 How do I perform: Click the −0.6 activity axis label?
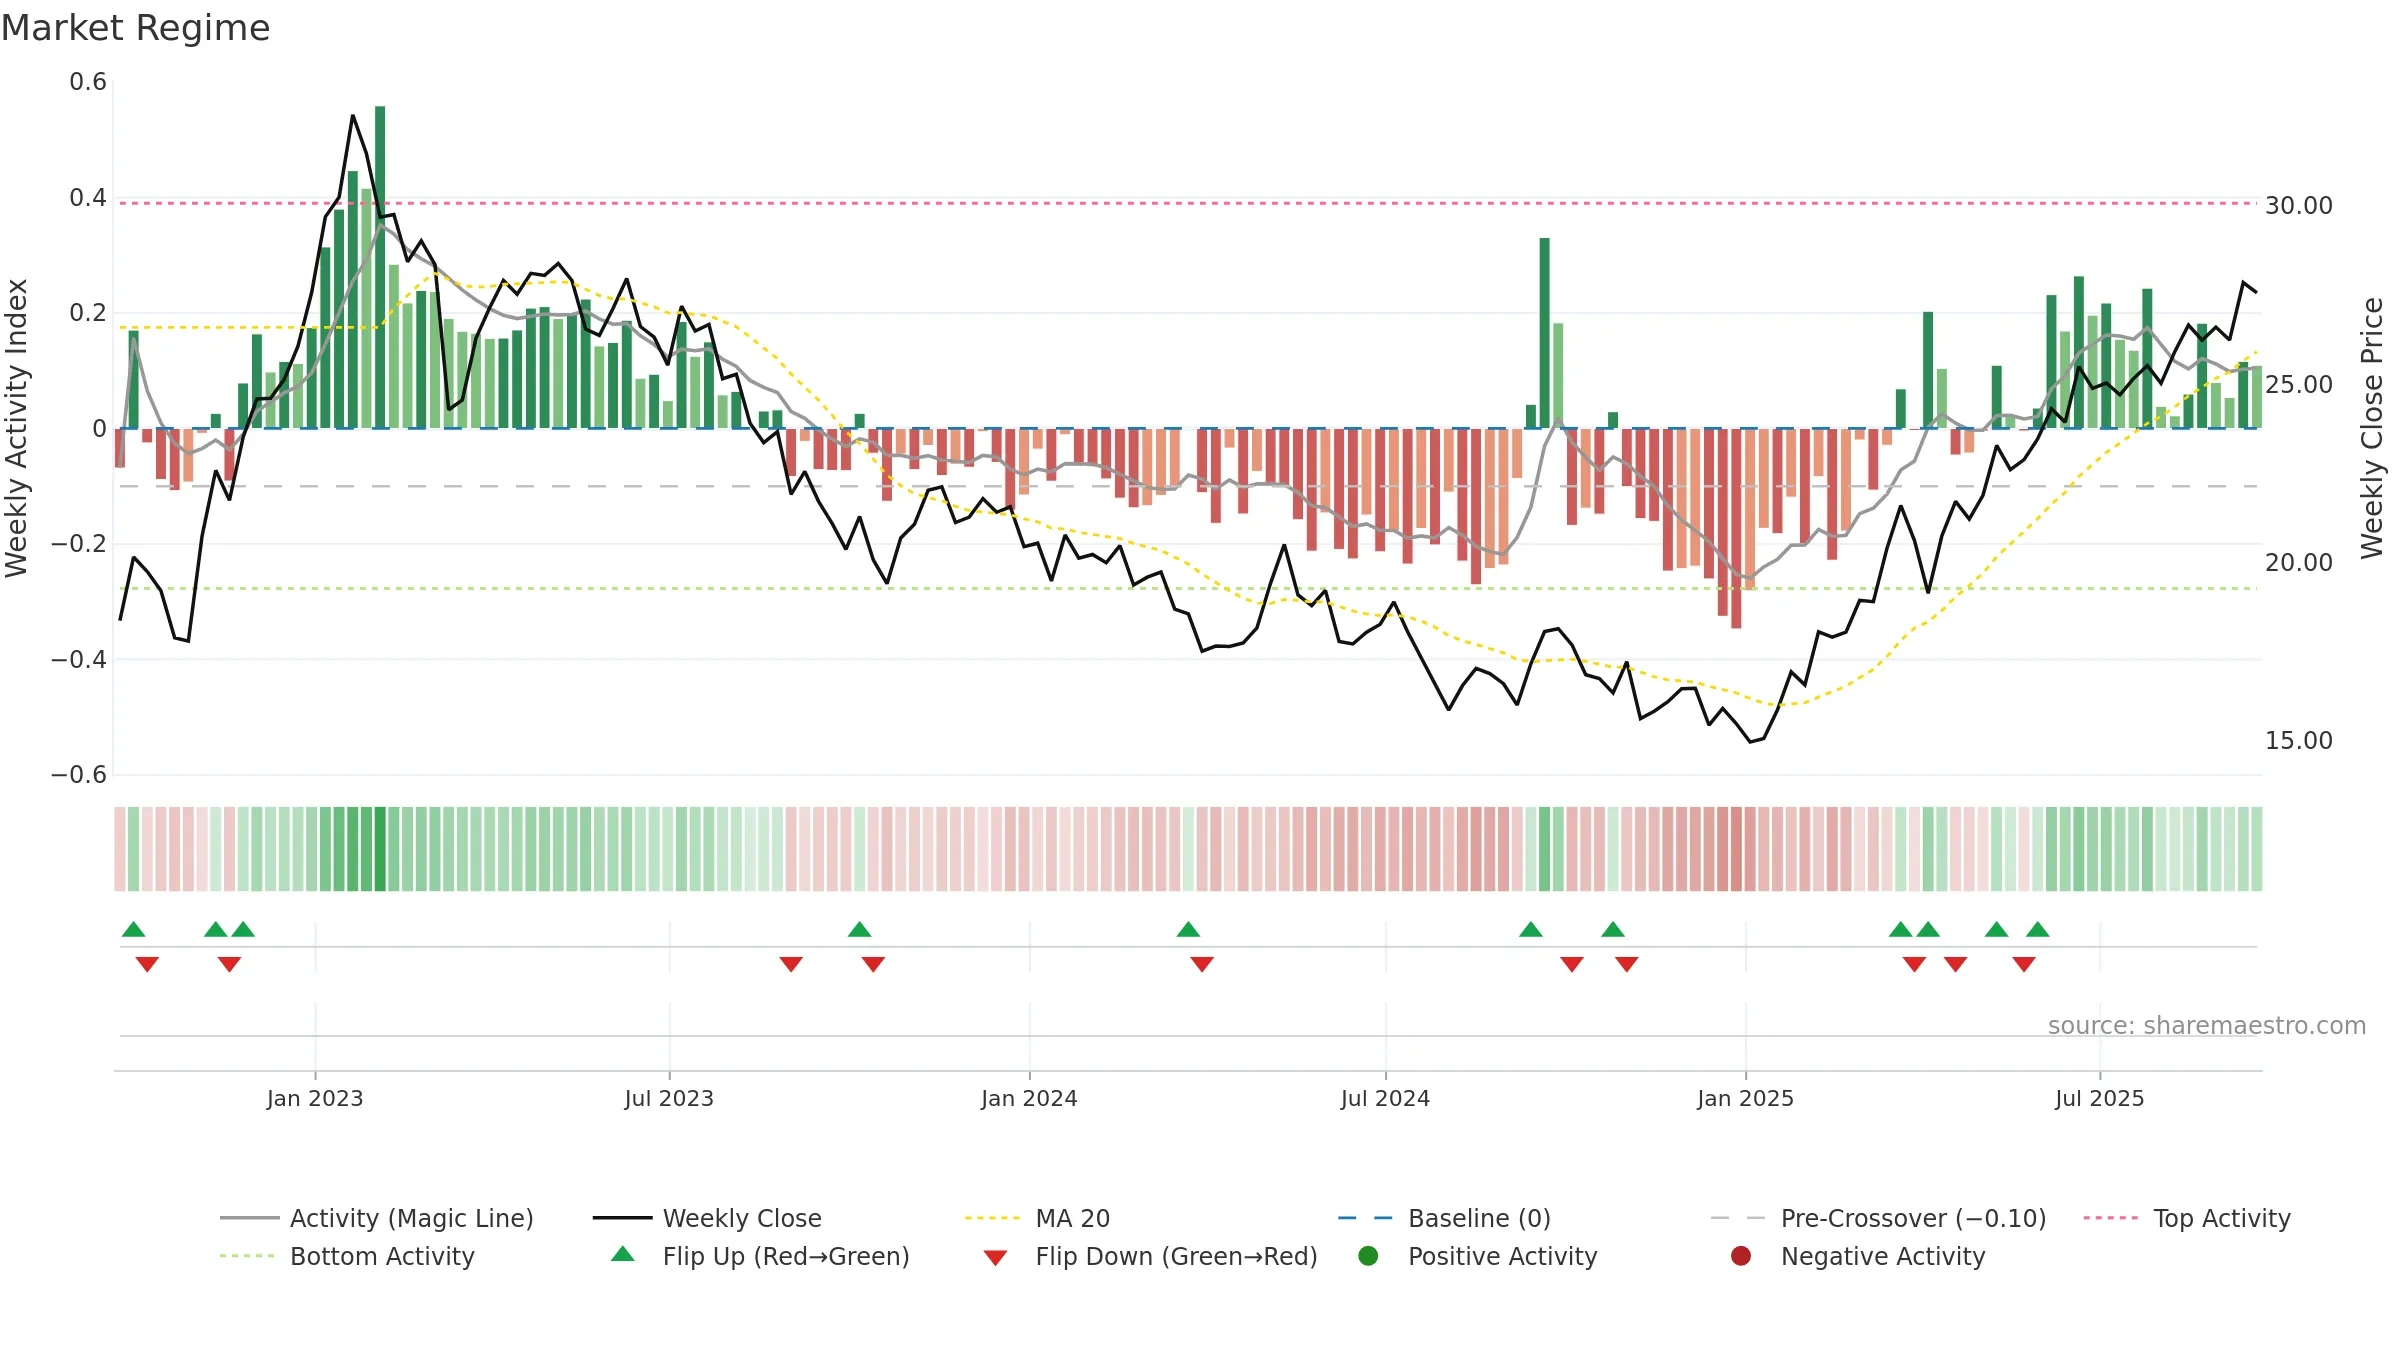79,775
